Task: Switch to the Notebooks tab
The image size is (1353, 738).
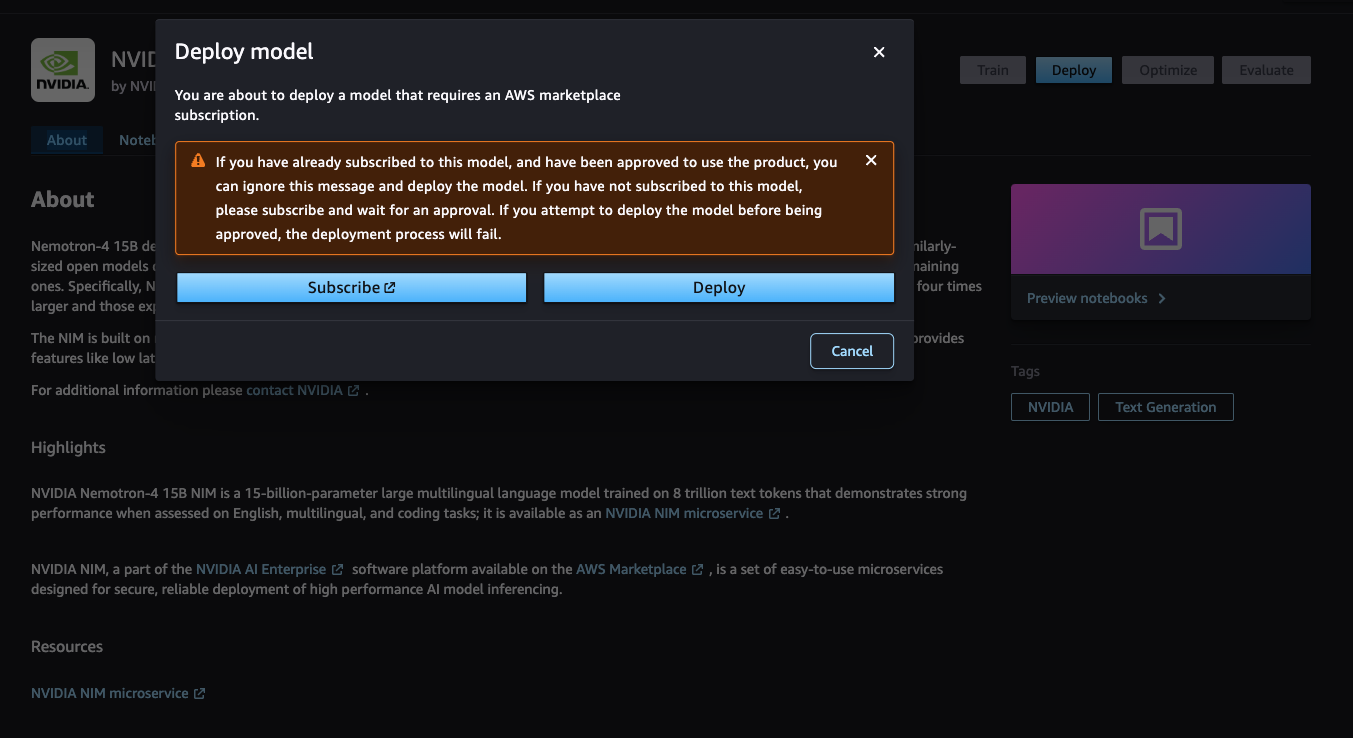Action: [136, 140]
